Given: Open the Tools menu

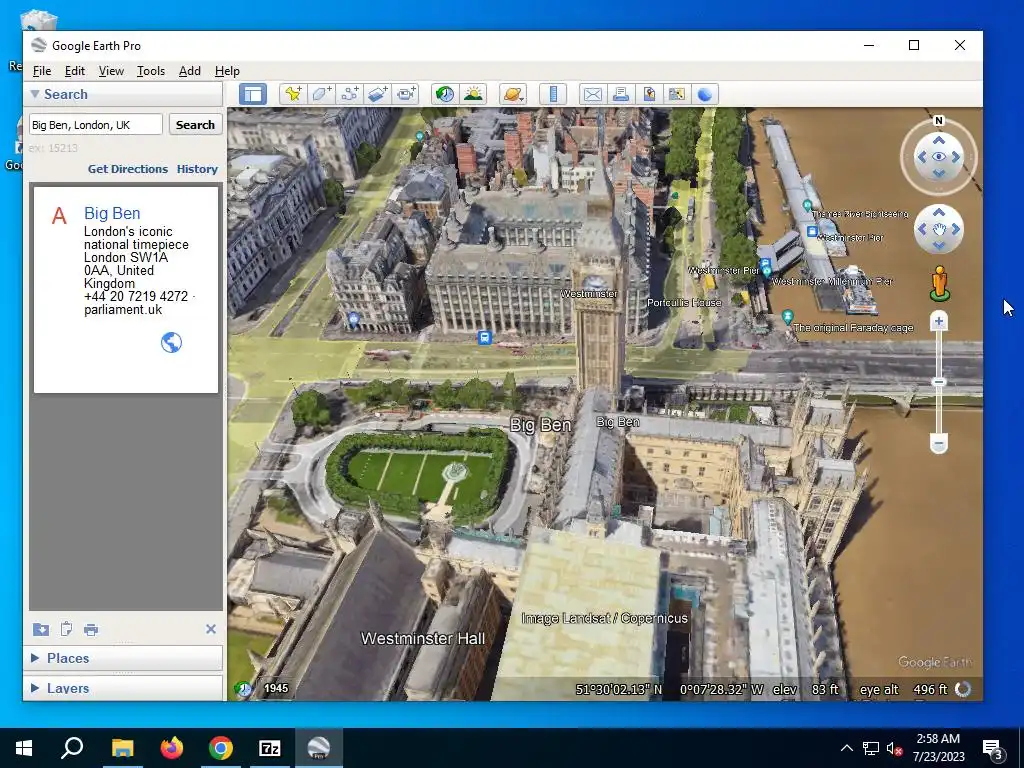Looking at the screenshot, I should pos(151,71).
